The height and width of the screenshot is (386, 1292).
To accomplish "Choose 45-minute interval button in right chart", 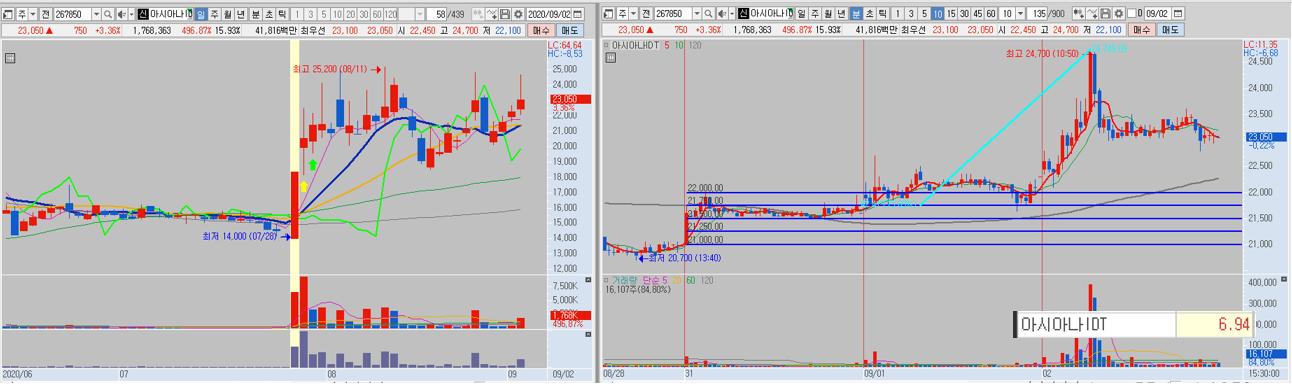I will (x=978, y=14).
